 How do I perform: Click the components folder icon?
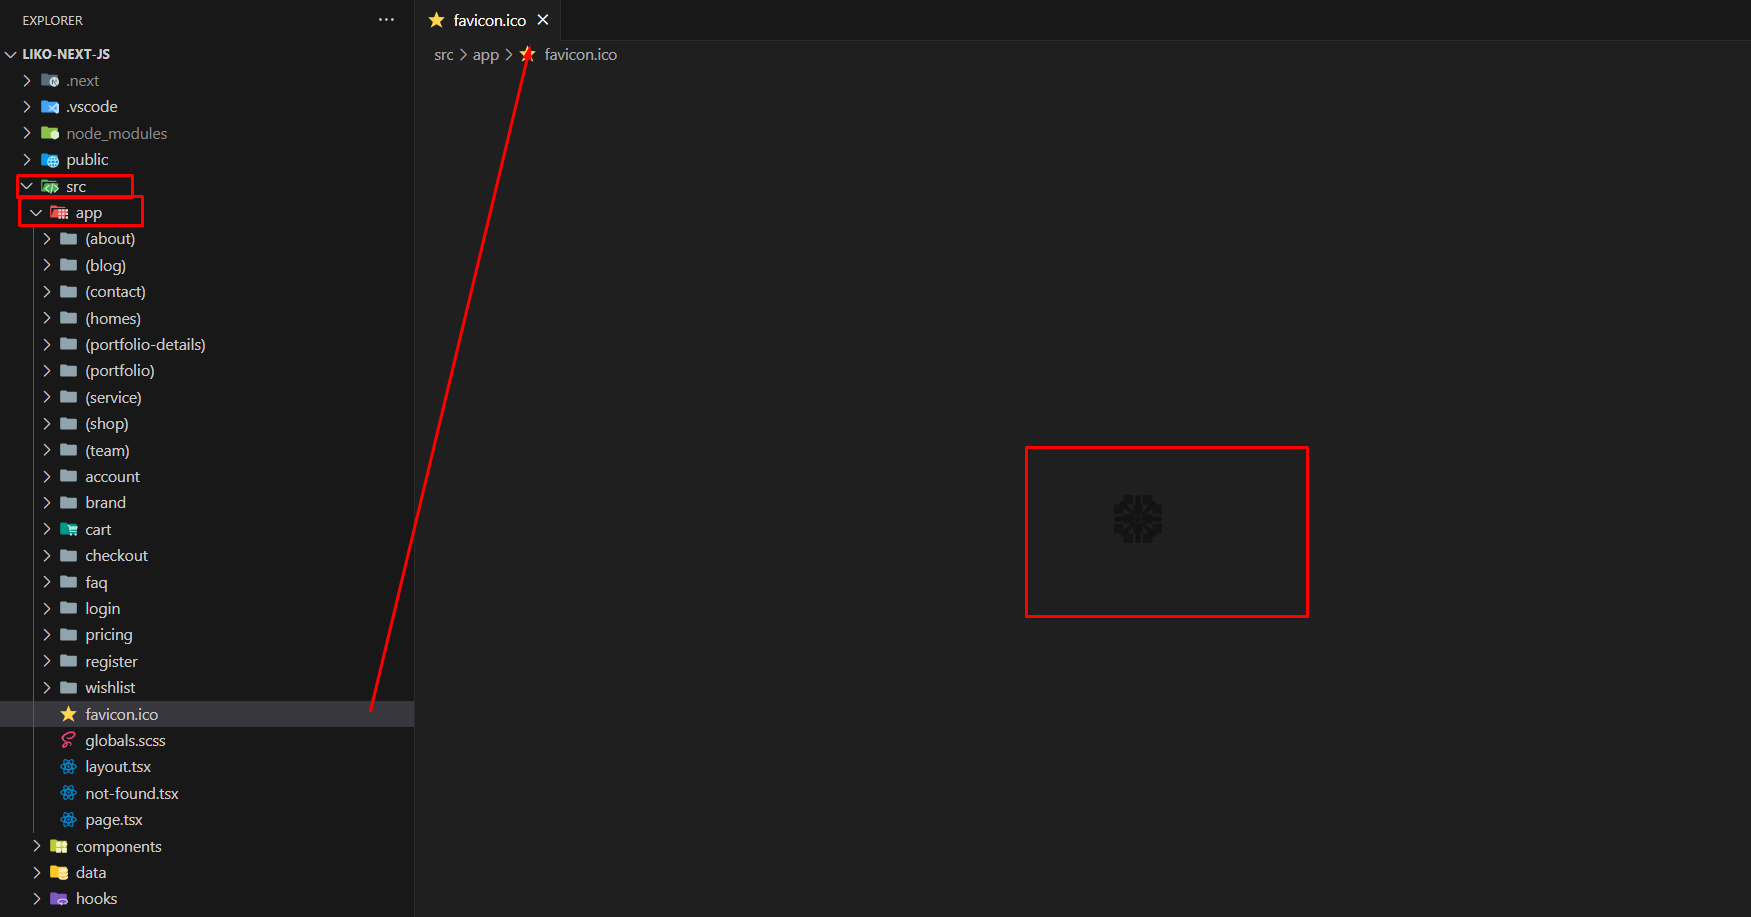pos(59,846)
